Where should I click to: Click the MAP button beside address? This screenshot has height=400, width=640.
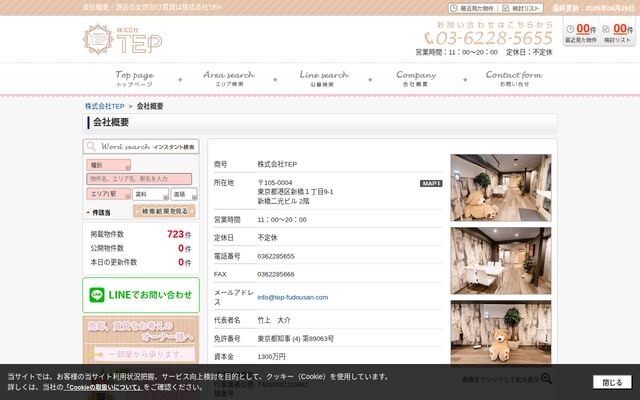tap(431, 184)
